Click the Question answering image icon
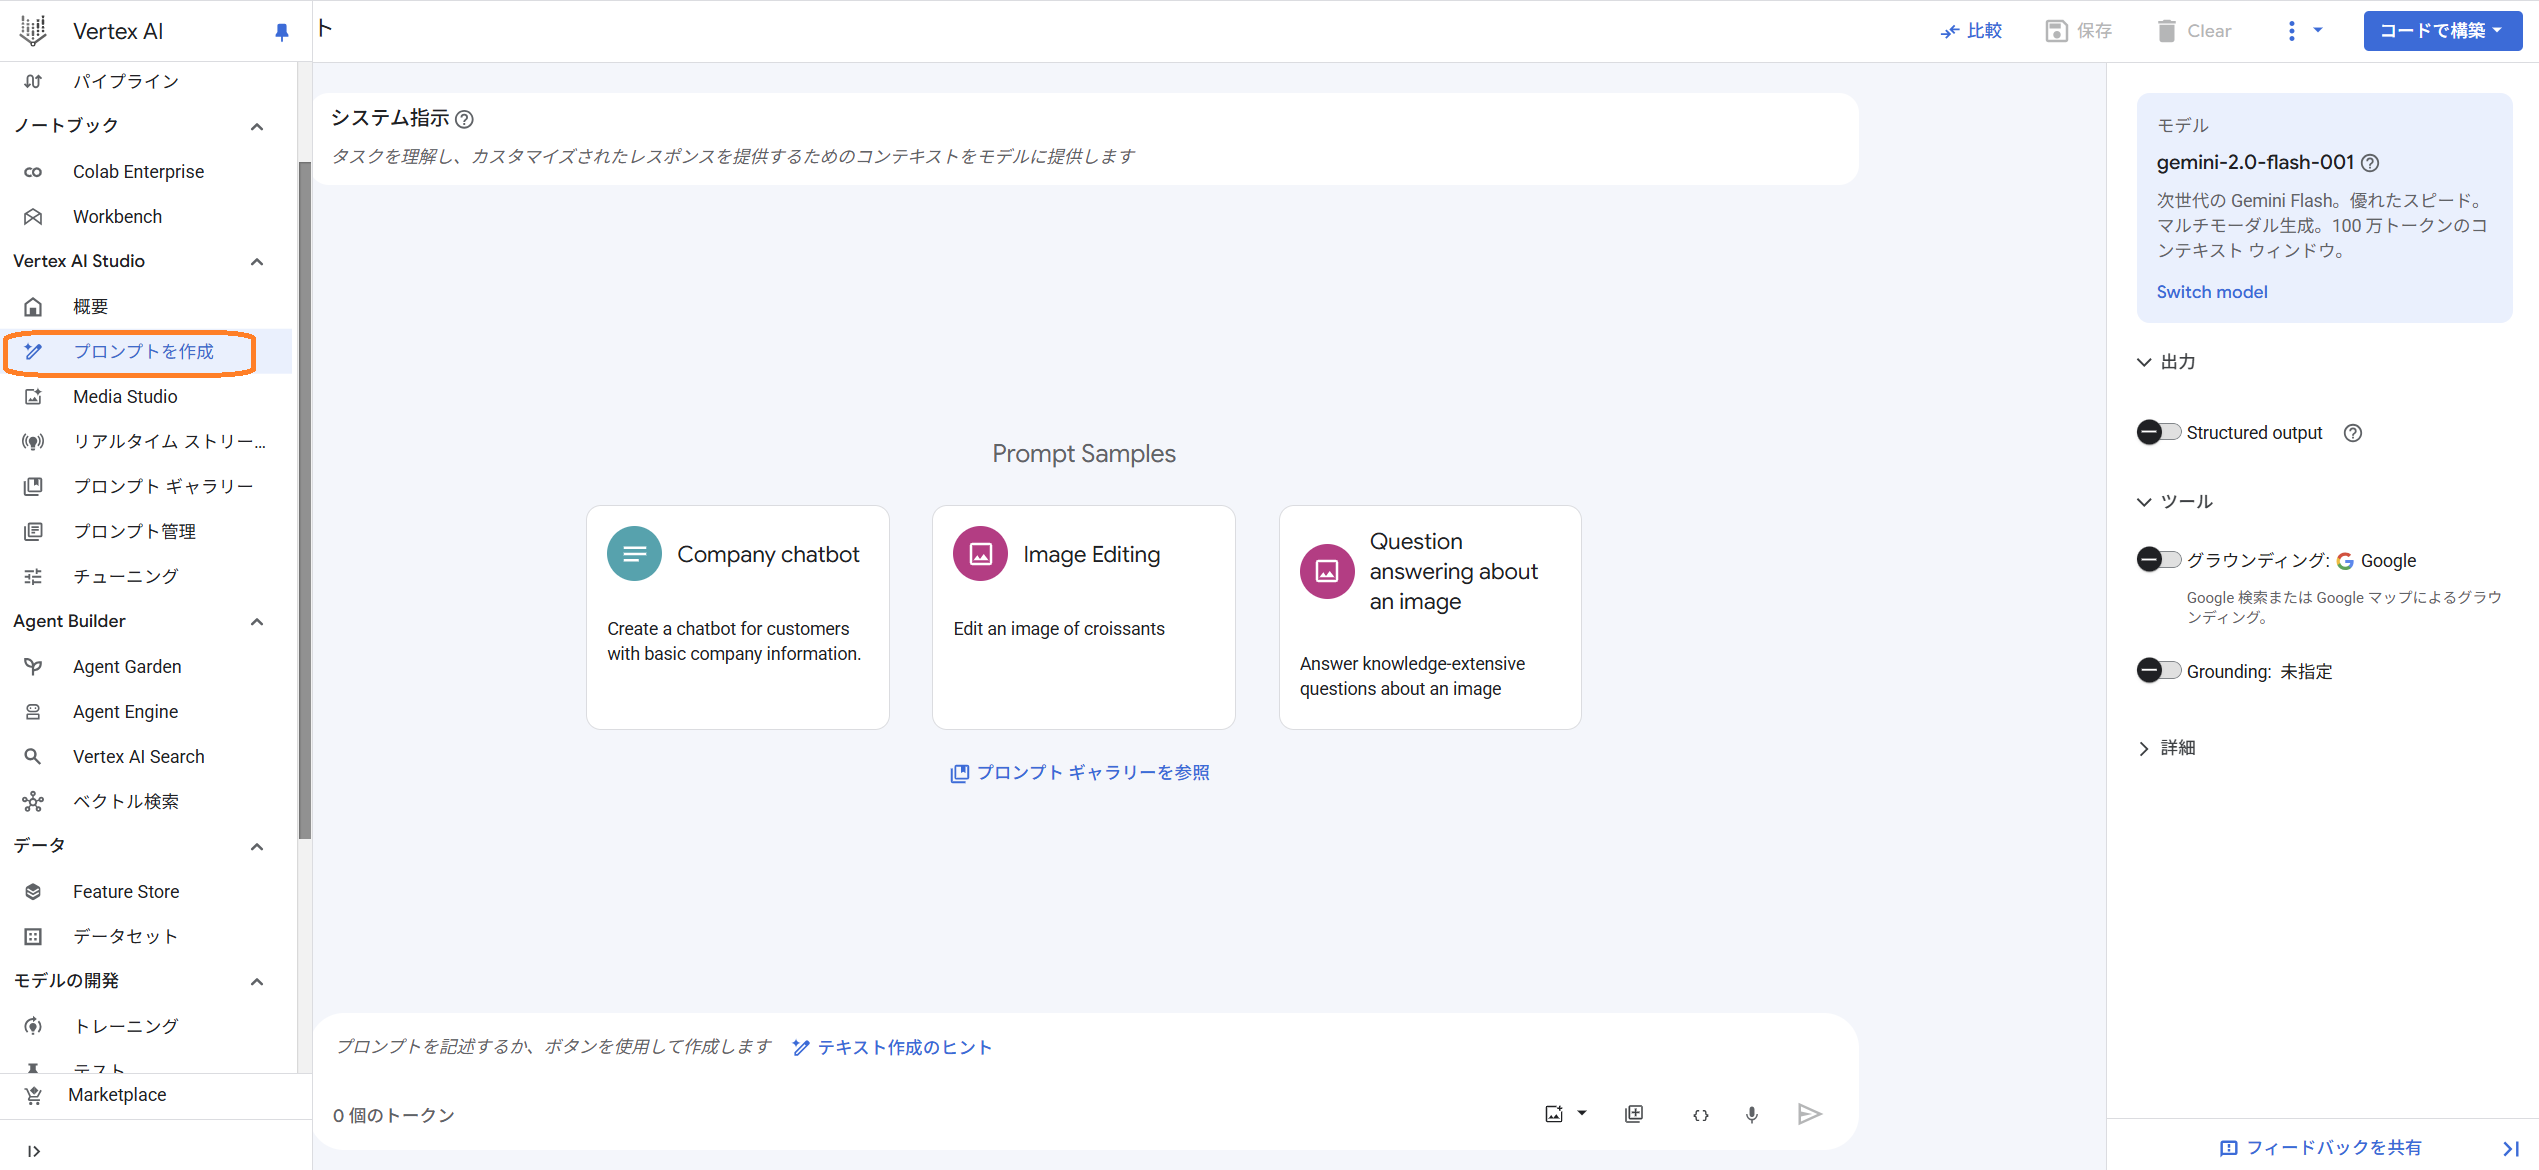2539x1170 pixels. pyautogui.click(x=1327, y=571)
